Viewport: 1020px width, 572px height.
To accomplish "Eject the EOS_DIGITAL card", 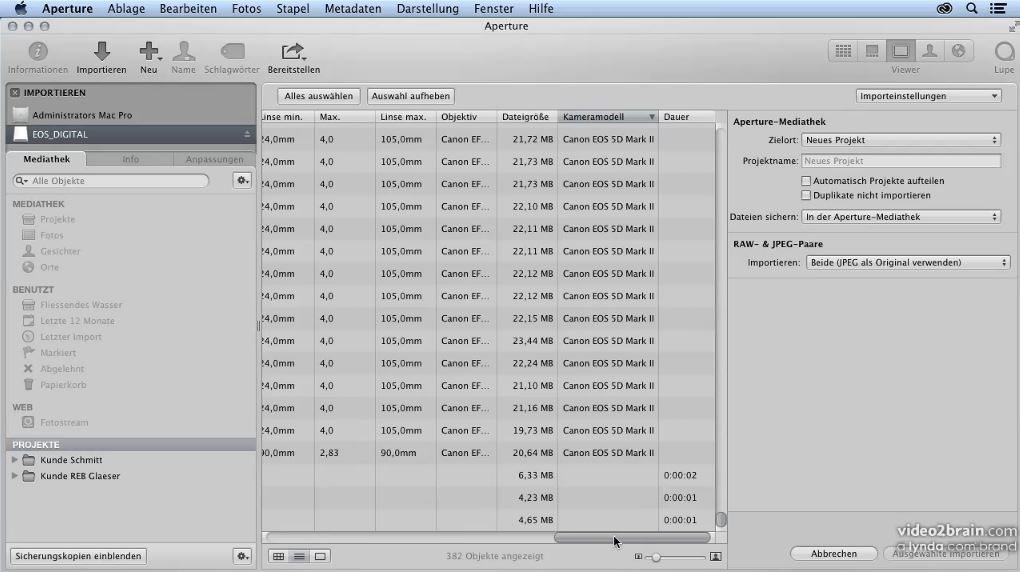I will pos(247,134).
